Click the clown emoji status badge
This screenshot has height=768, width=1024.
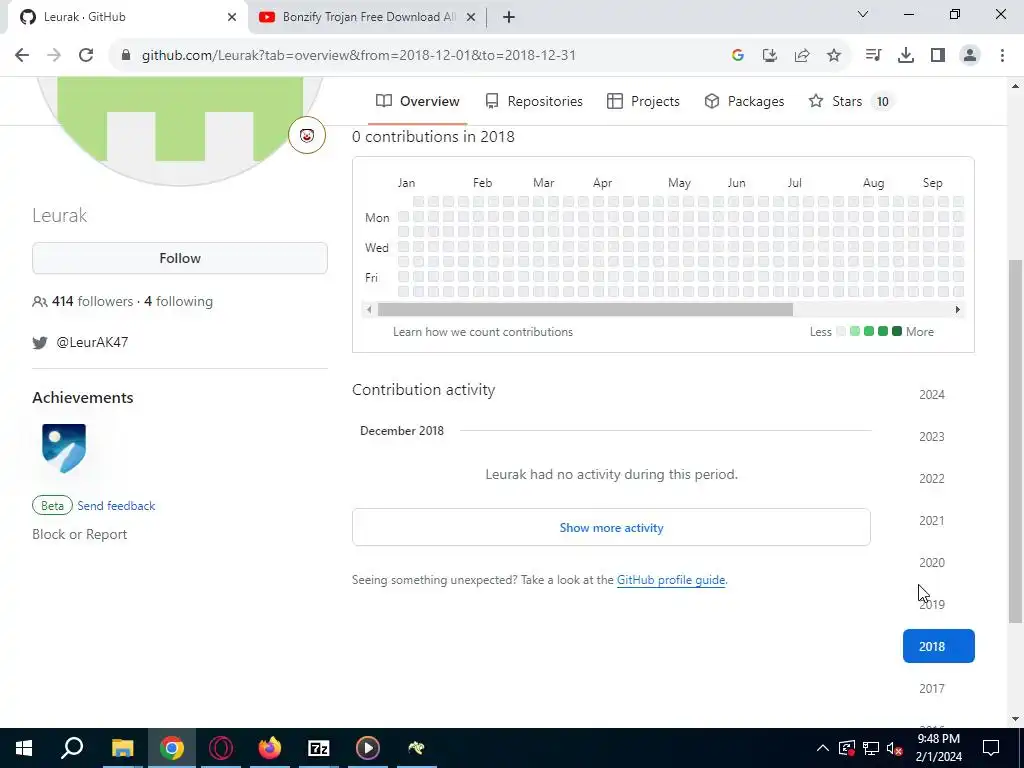[307, 135]
